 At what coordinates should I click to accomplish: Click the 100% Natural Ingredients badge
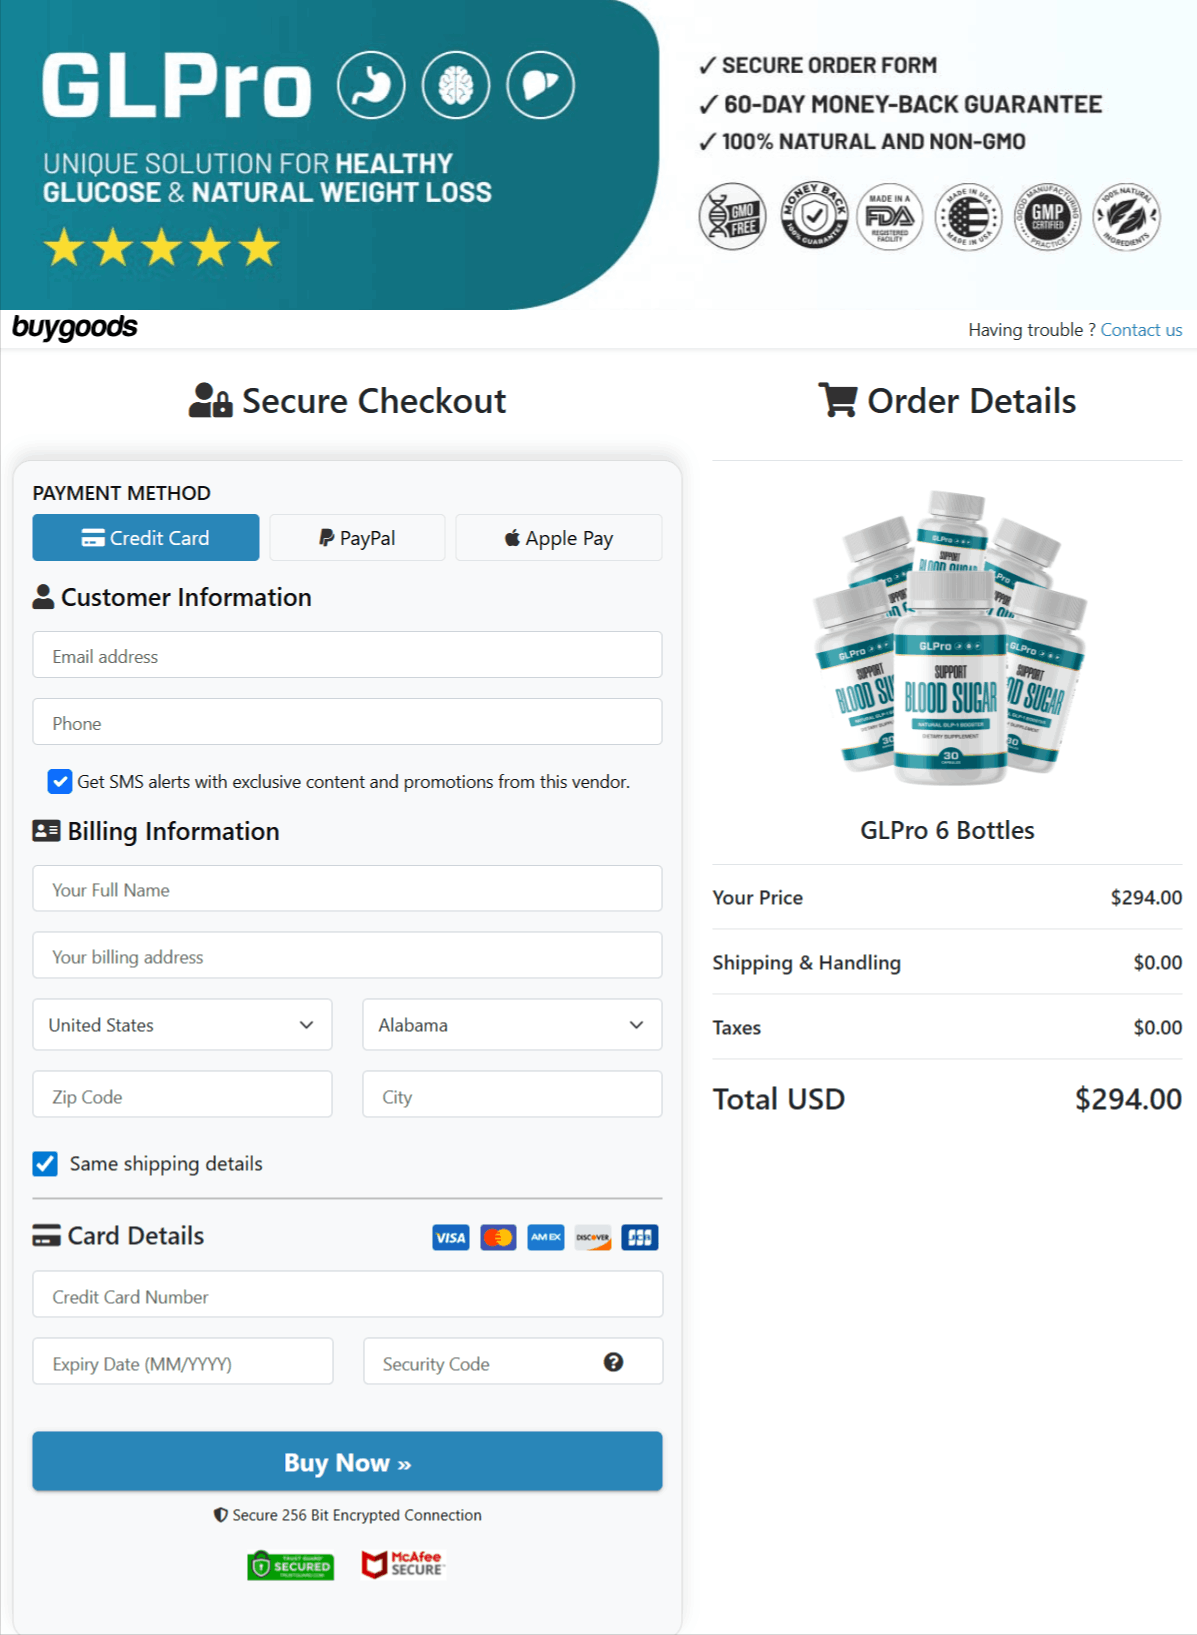(x=1126, y=216)
